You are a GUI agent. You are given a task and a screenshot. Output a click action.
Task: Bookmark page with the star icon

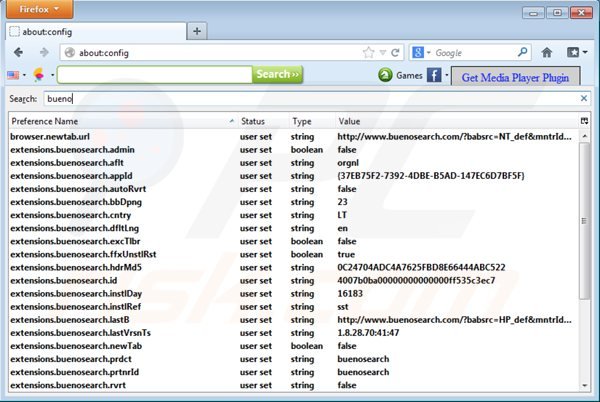pyautogui.click(x=368, y=52)
